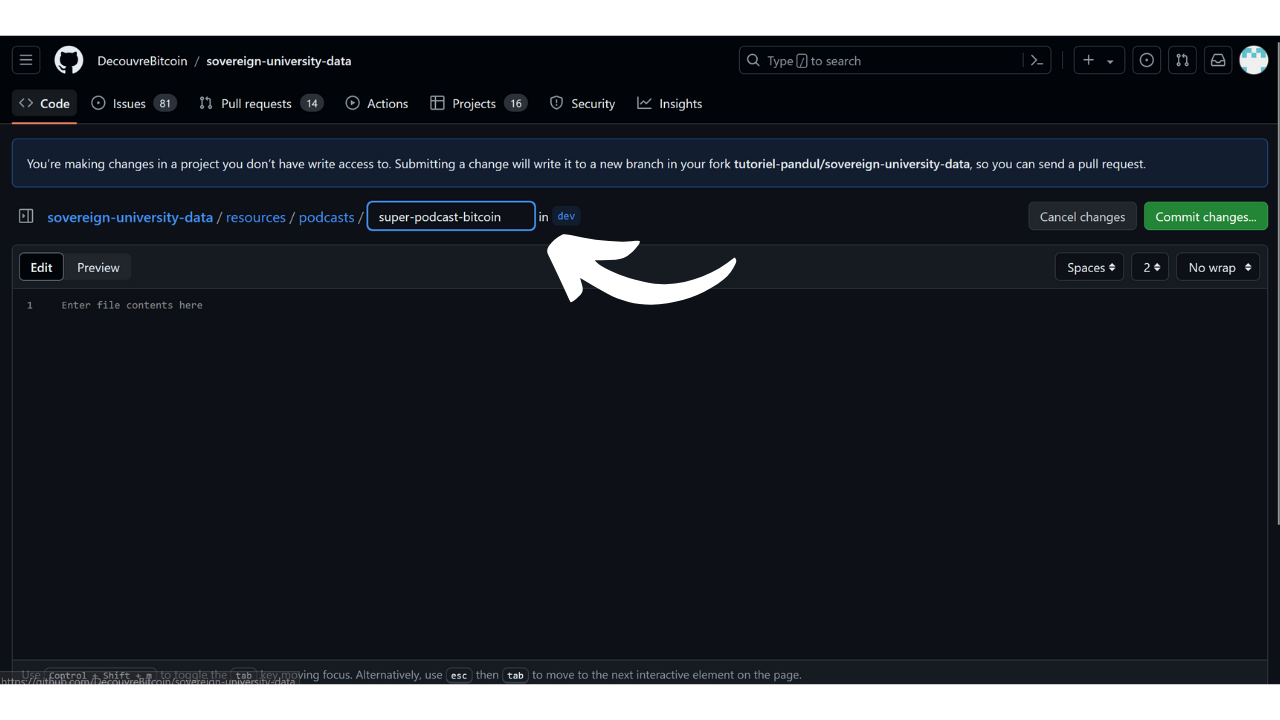The width and height of the screenshot is (1280, 720).
Task: Open the notifications inbox
Action: [1218, 61]
